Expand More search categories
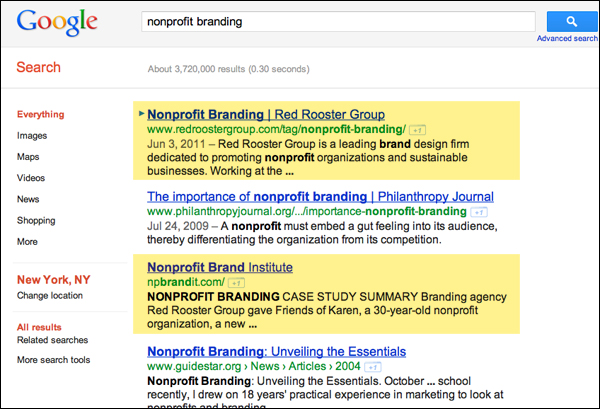The image size is (600, 409). tap(27, 242)
